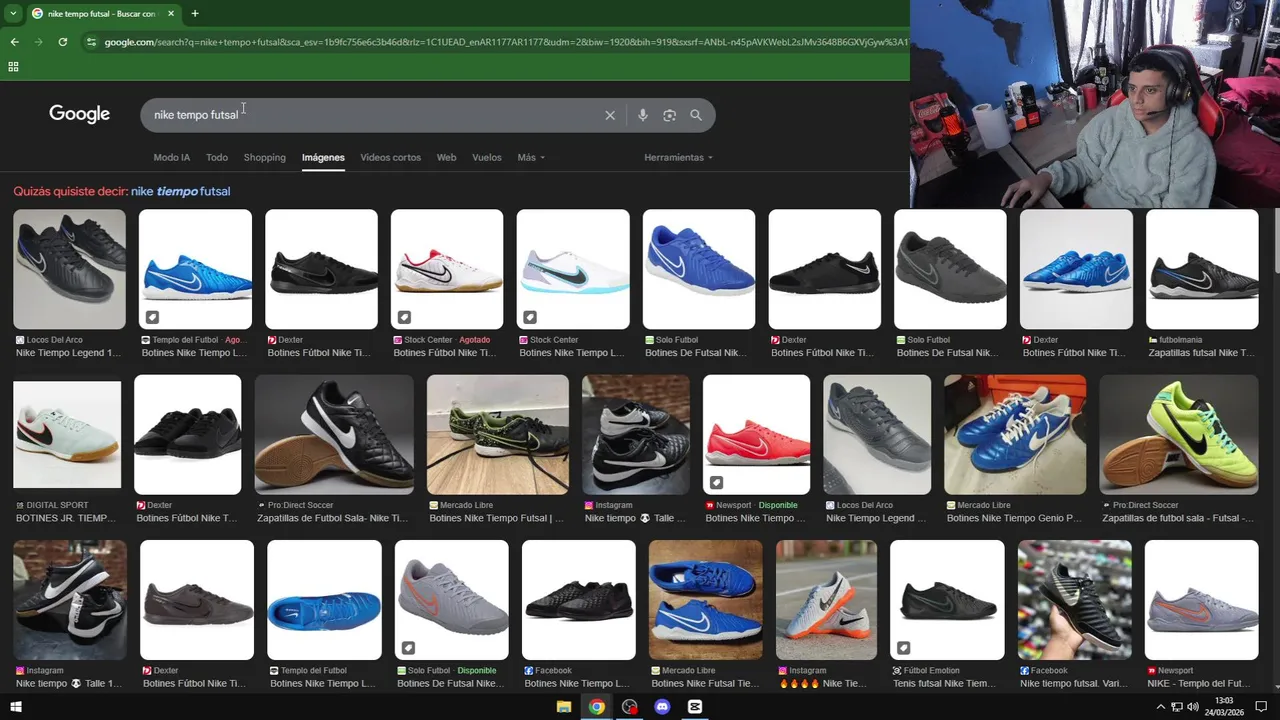The height and width of the screenshot is (720, 1280).
Task: Click product tag icon on Fútbol Emotion image
Action: [x=903, y=648]
